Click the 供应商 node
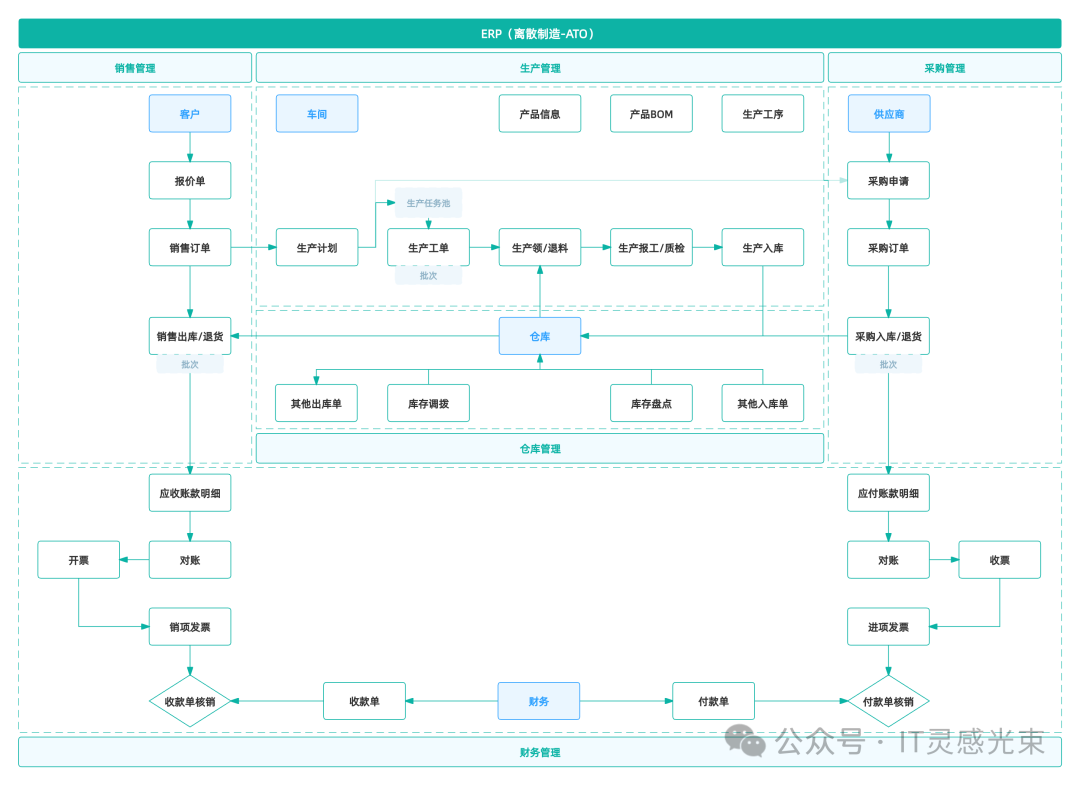The image size is (1080, 785). point(888,114)
